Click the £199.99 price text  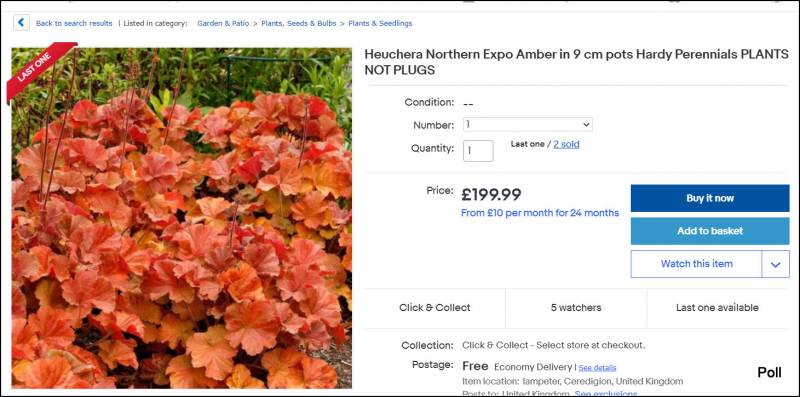[x=491, y=195]
